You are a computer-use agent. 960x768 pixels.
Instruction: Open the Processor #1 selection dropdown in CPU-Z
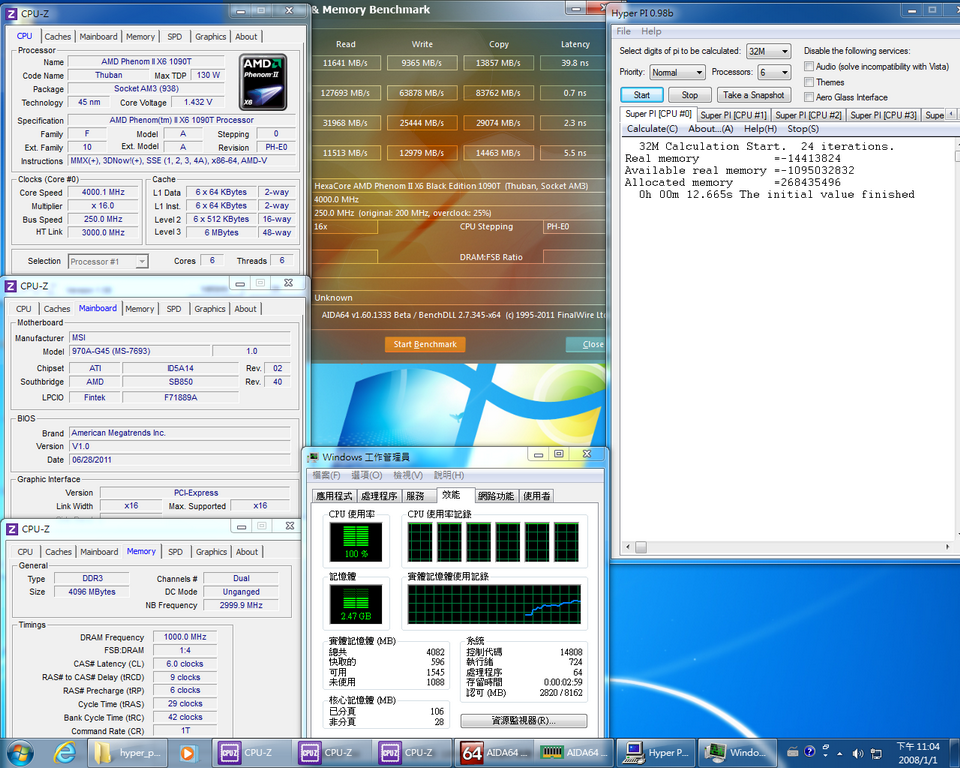(108, 262)
